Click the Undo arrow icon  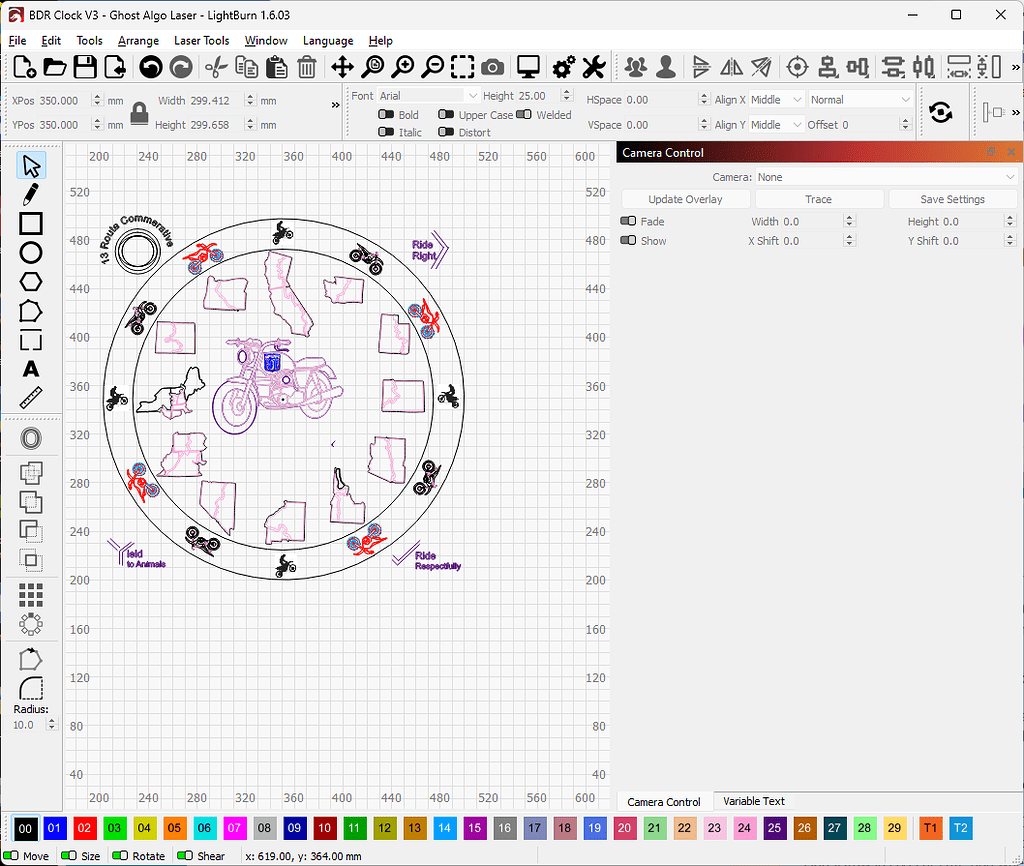(150, 67)
